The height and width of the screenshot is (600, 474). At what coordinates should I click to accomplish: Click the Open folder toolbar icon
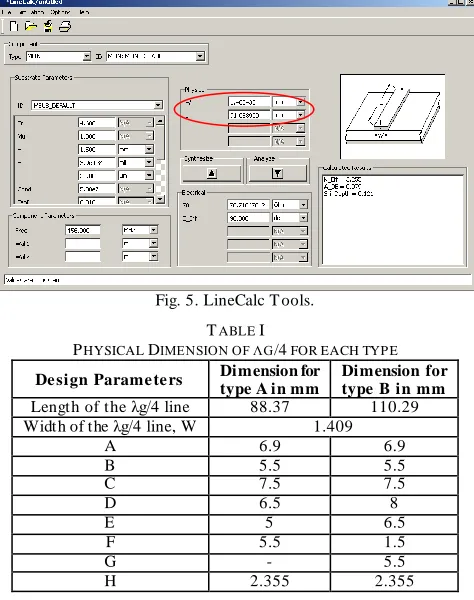pyautogui.click(x=31, y=26)
